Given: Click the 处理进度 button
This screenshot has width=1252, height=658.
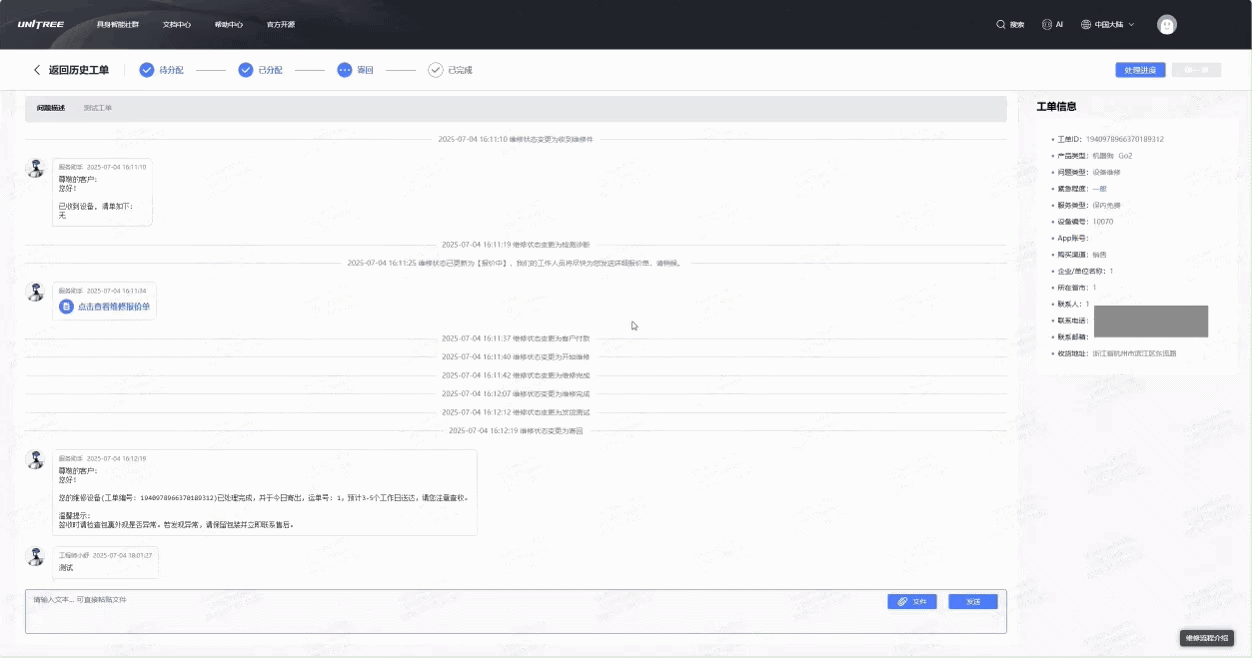Looking at the screenshot, I should pyautogui.click(x=1140, y=70).
